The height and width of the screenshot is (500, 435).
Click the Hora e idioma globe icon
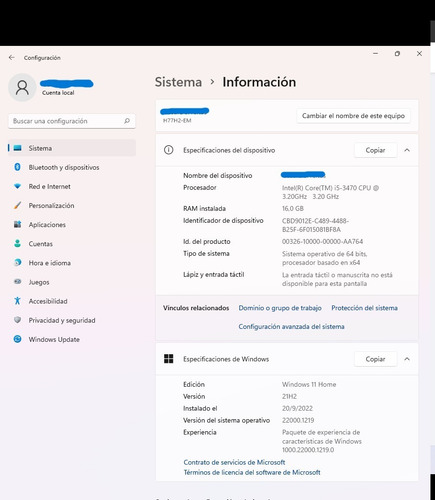18,263
